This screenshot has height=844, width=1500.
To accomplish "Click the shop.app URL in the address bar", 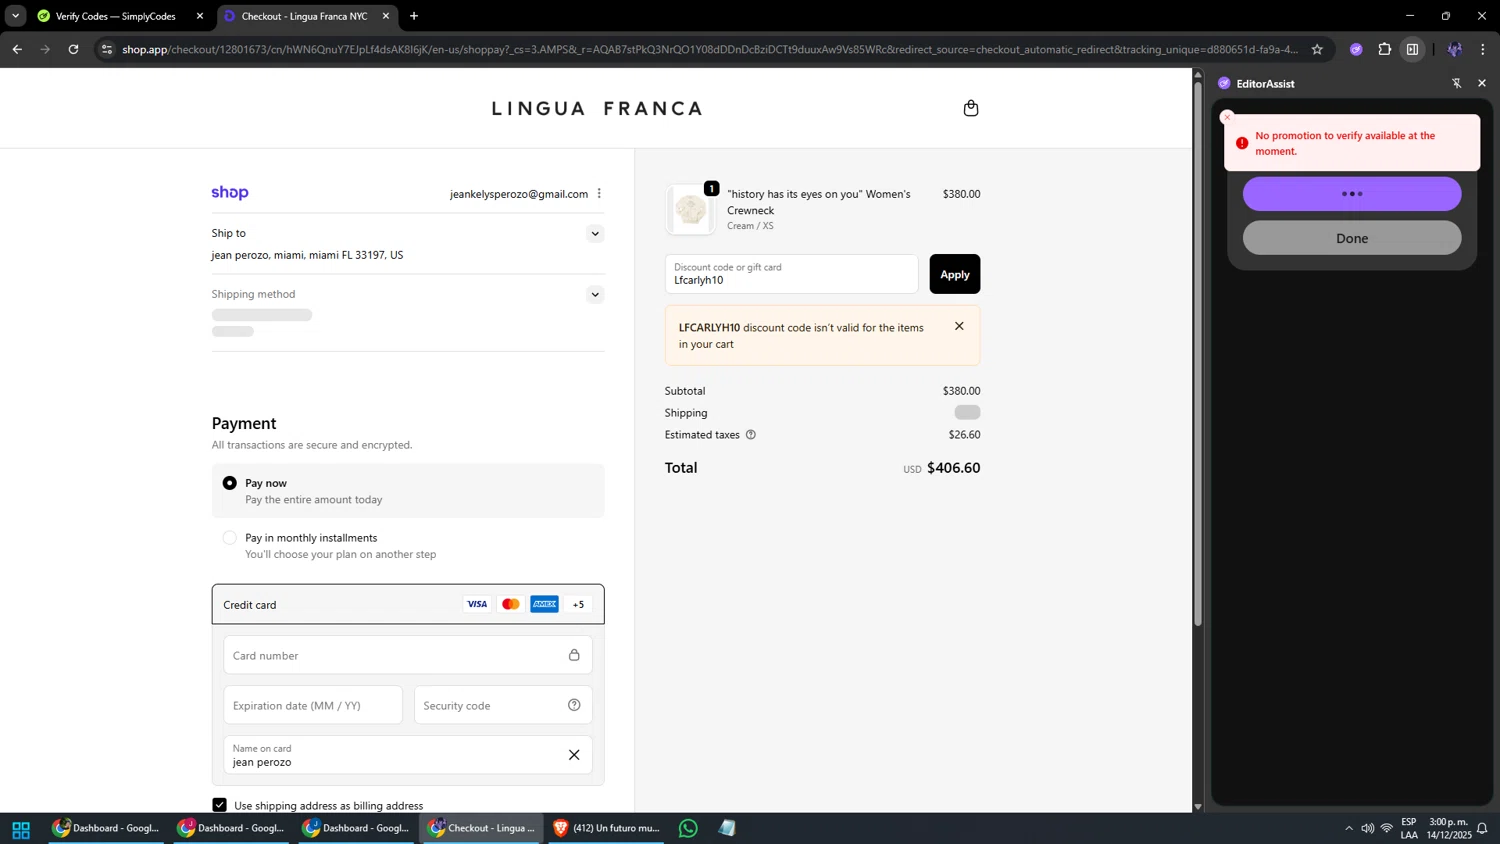I will (709, 49).
